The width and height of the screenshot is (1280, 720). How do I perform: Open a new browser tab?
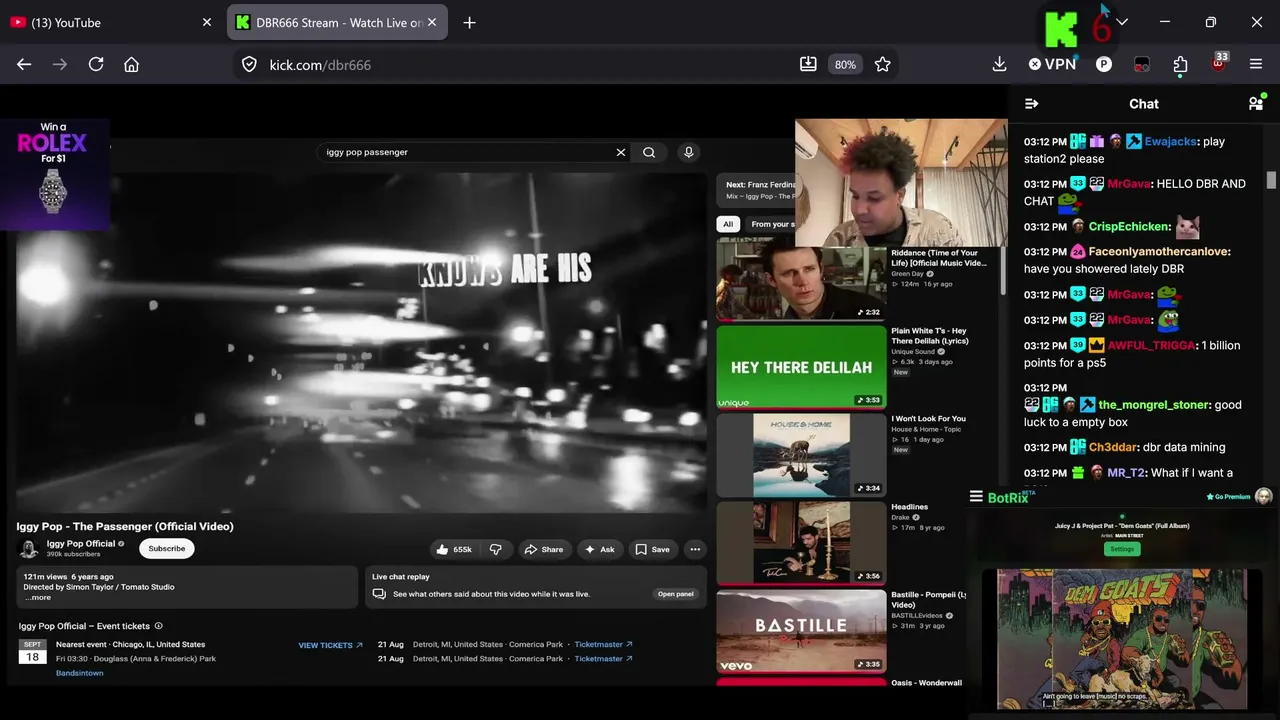[x=469, y=22]
